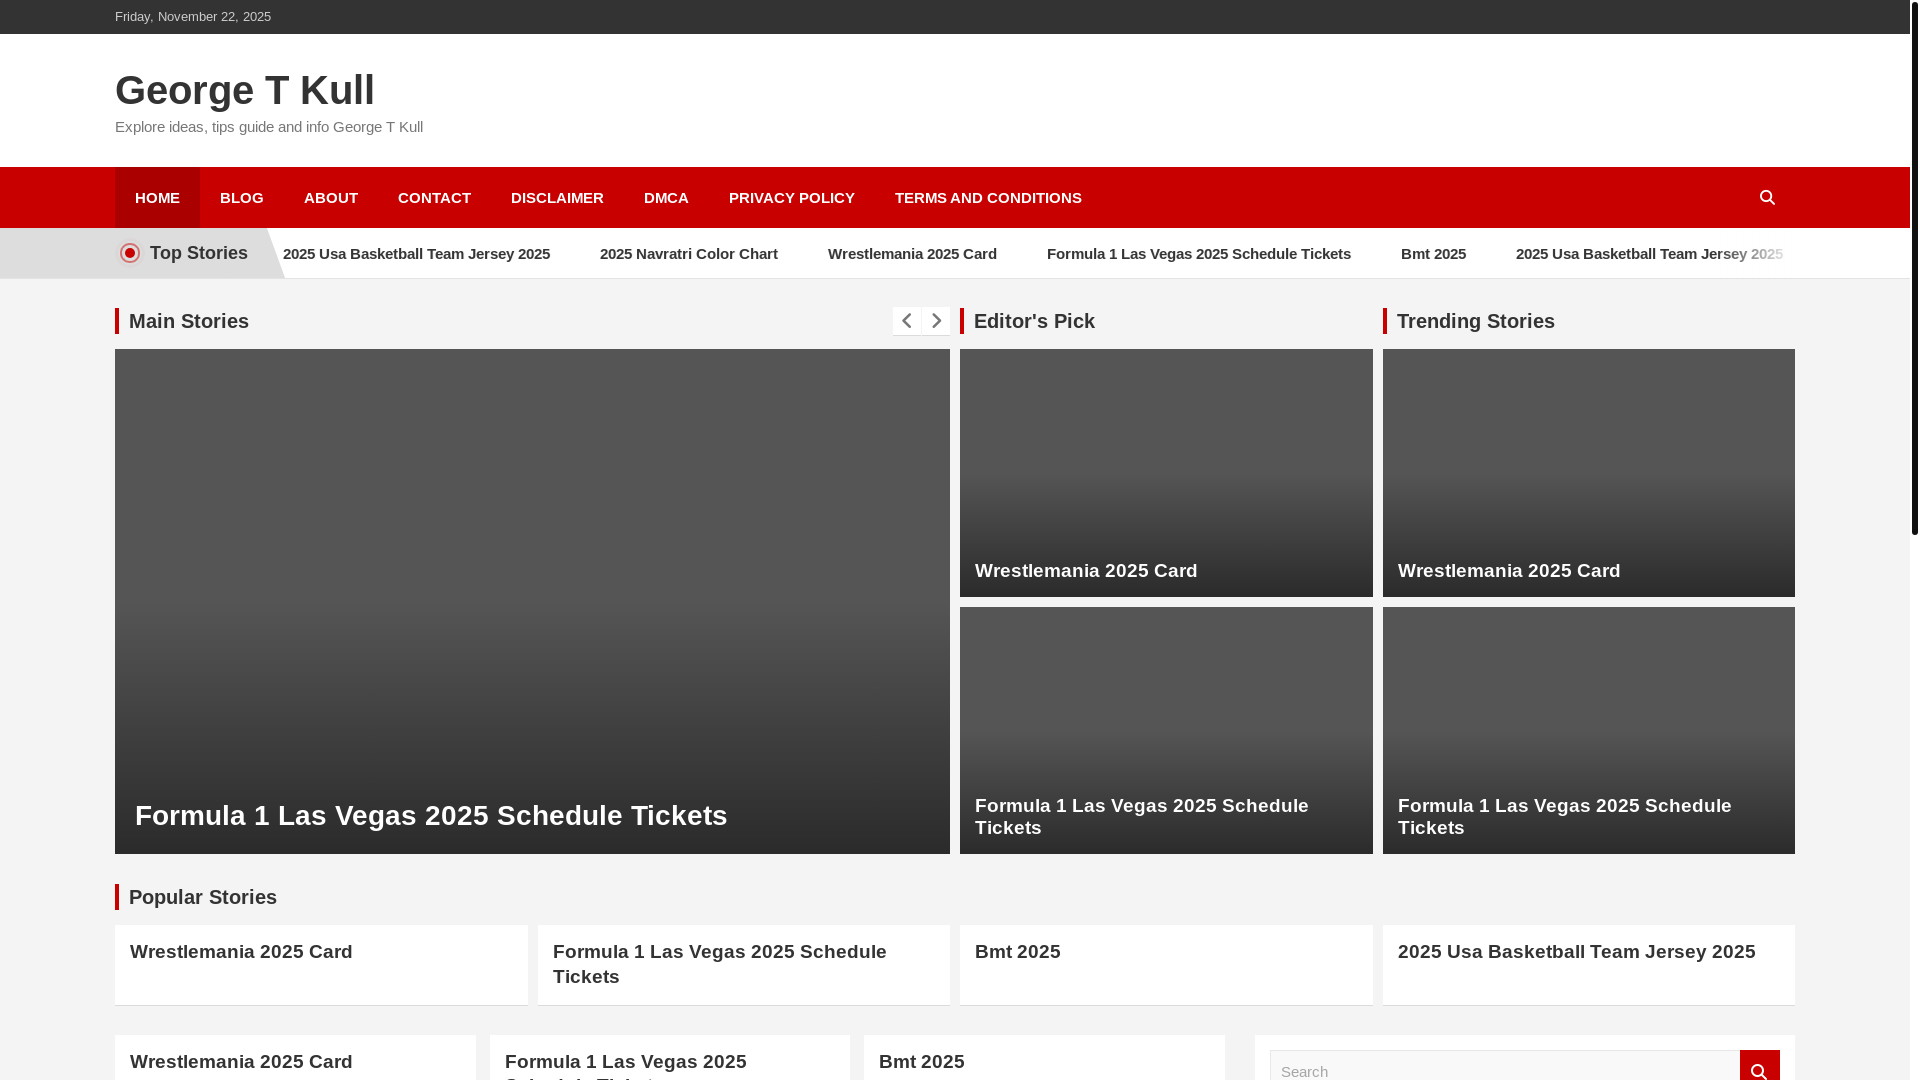Screen dimensions: 1920x1080
Task: Open the CONTACT page
Action: tap(434, 198)
